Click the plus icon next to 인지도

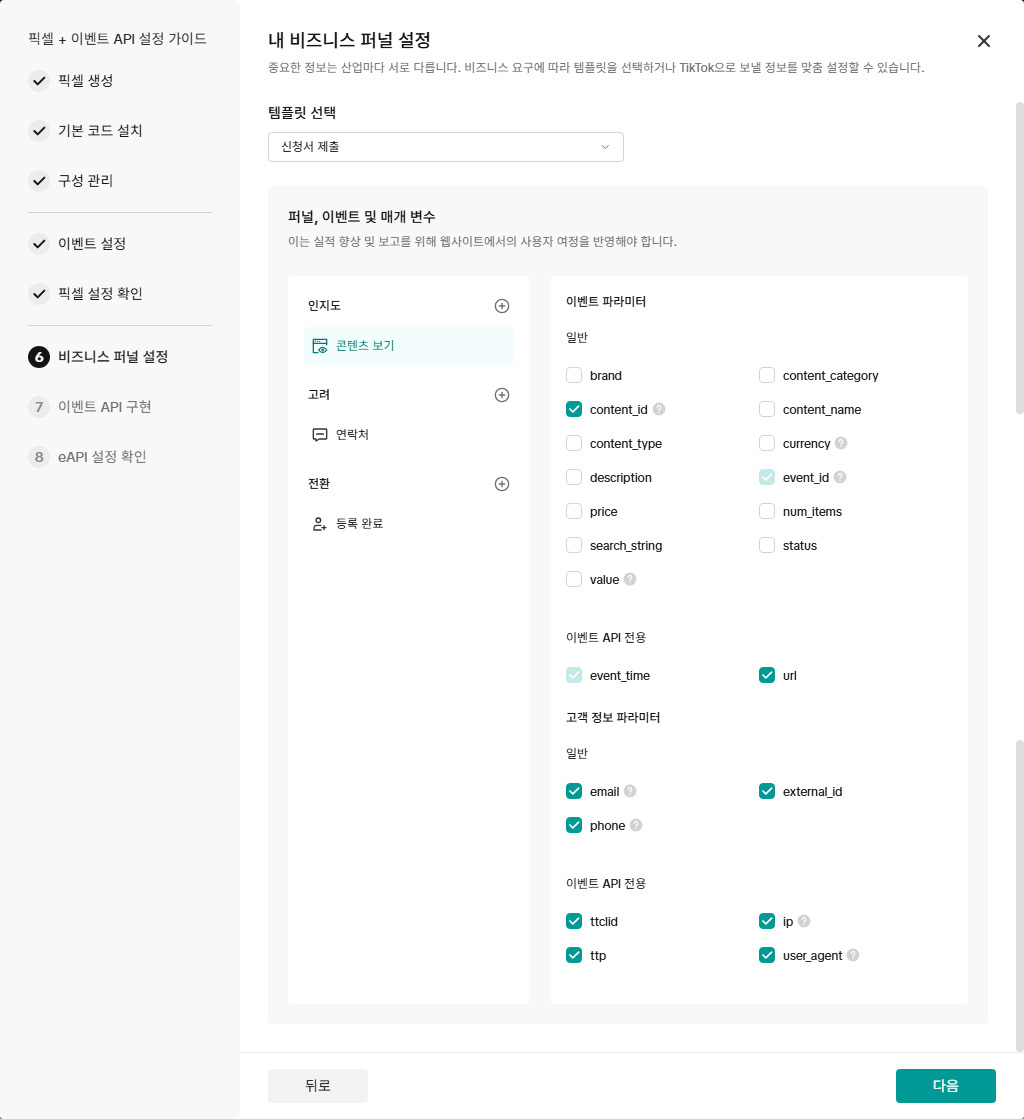point(502,306)
